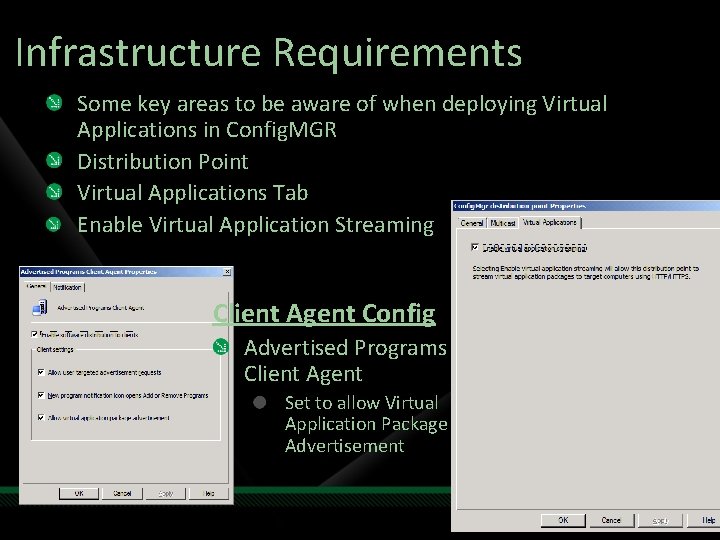Switch to the Notification tab
Image resolution: width=720 pixels, height=540 pixels.
pyautogui.click(x=67, y=287)
